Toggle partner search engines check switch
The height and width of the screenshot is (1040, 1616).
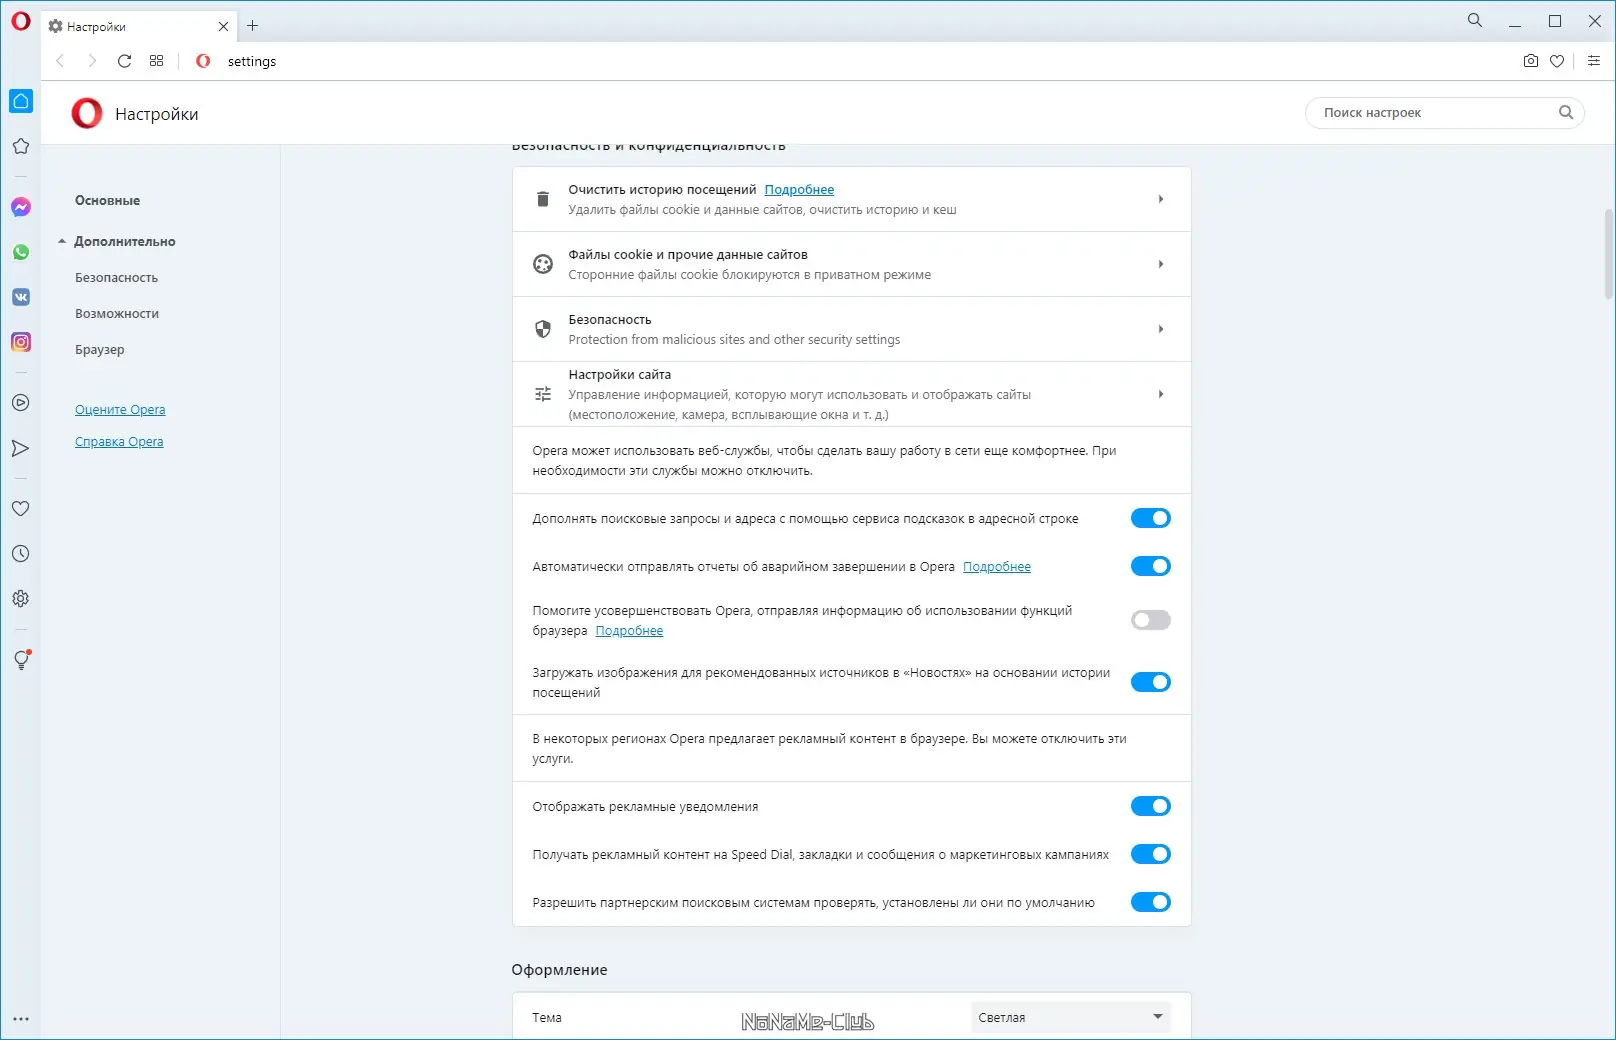click(x=1150, y=902)
